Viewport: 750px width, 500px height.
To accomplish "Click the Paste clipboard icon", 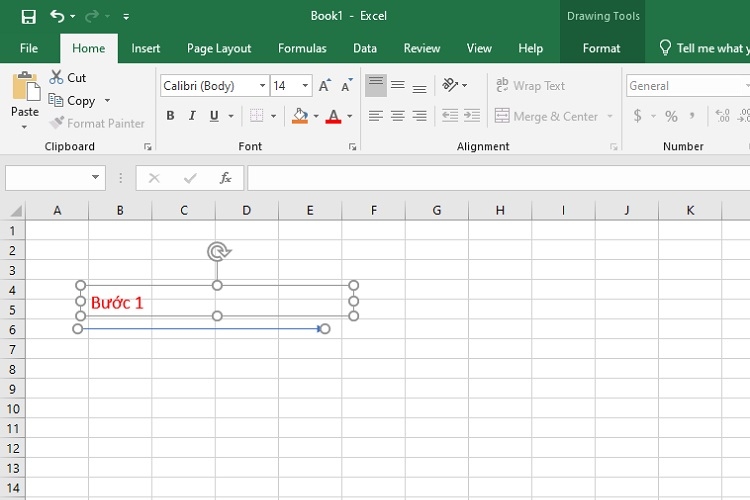I will (26, 87).
